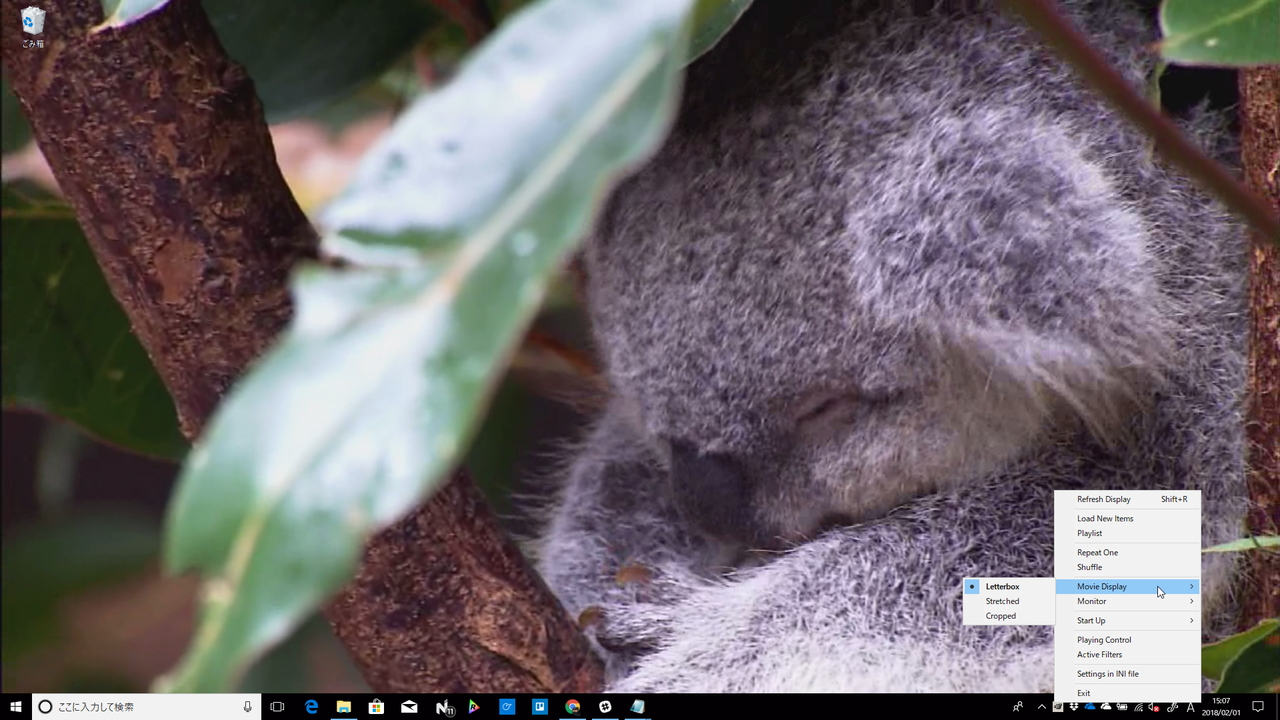The height and width of the screenshot is (720, 1280).
Task: Activate the Cortana microphone icon
Action: click(247, 707)
